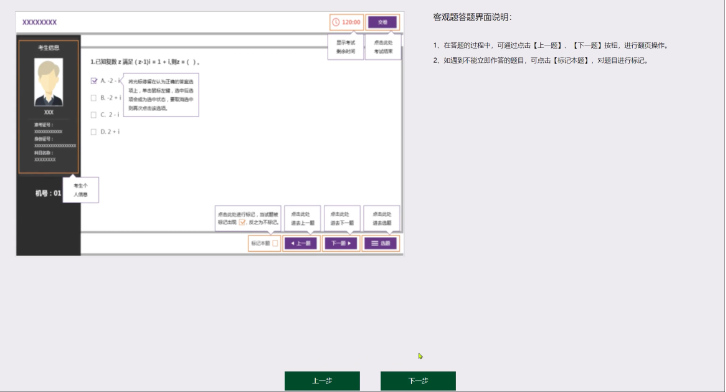
Task: Click the purple 上一题 previous question button
Action: point(301,243)
